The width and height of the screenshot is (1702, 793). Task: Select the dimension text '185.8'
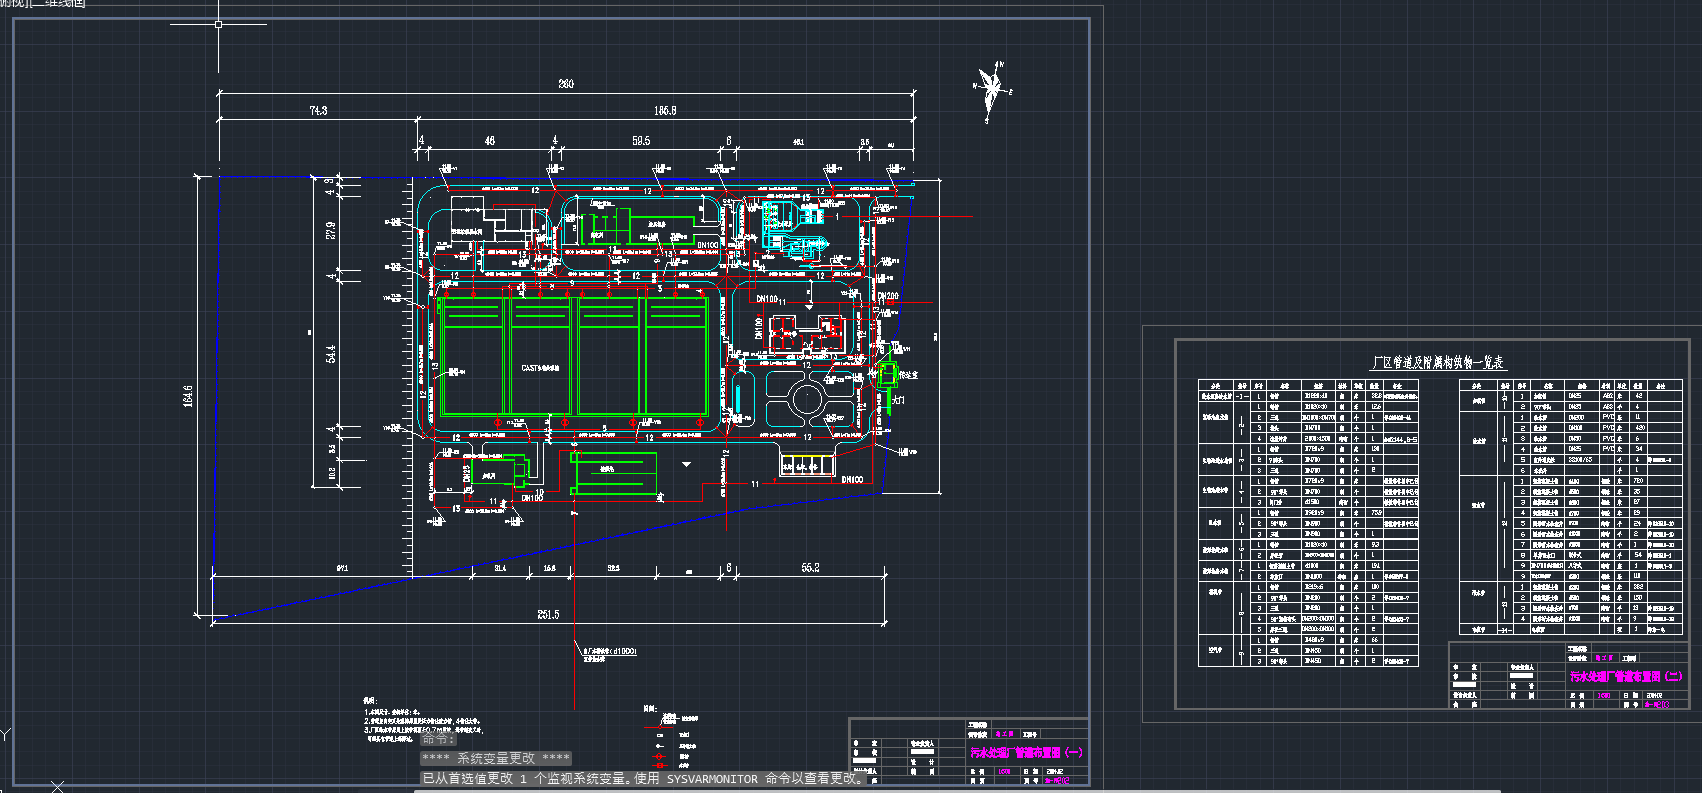665,111
